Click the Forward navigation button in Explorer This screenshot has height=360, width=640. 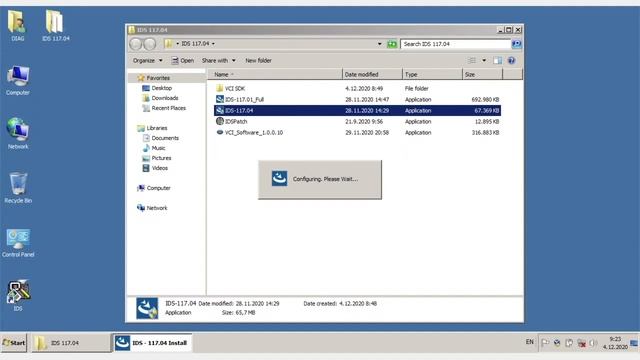coord(150,44)
